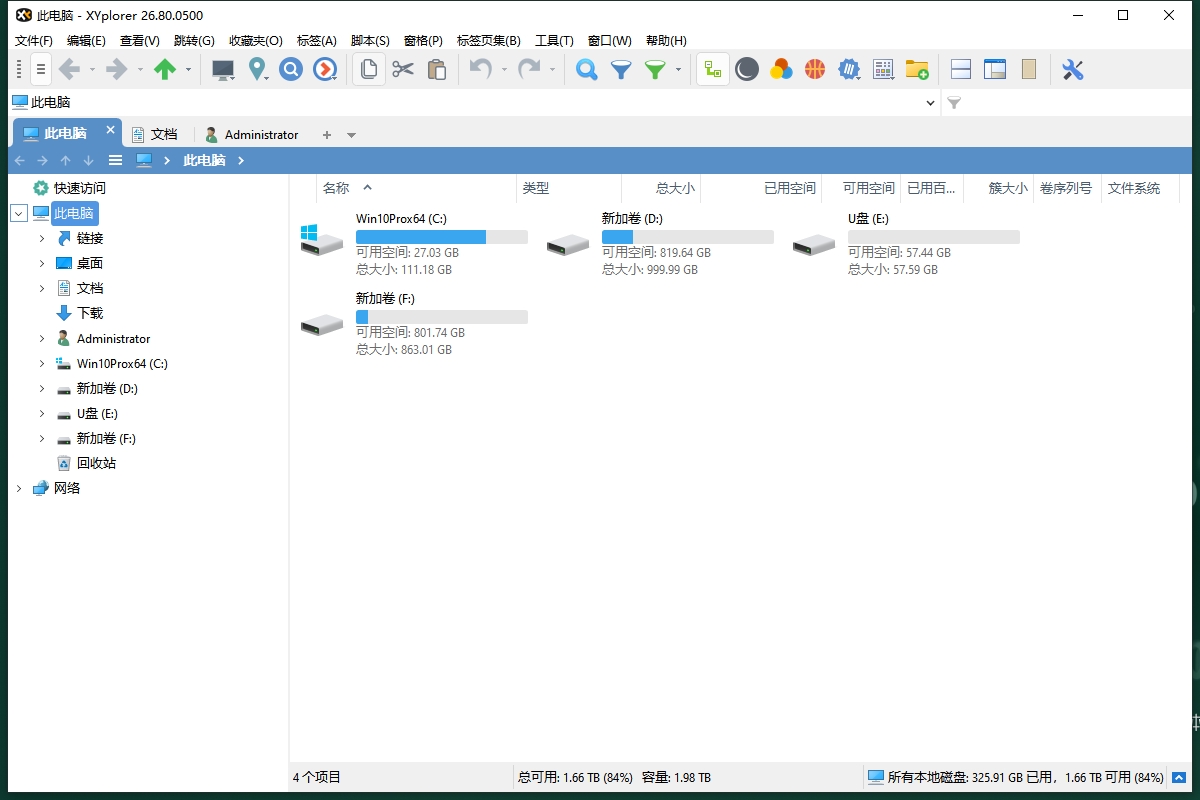Click the map pin Hotlist icon
The image size is (1200, 800).
pyautogui.click(x=258, y=69)
